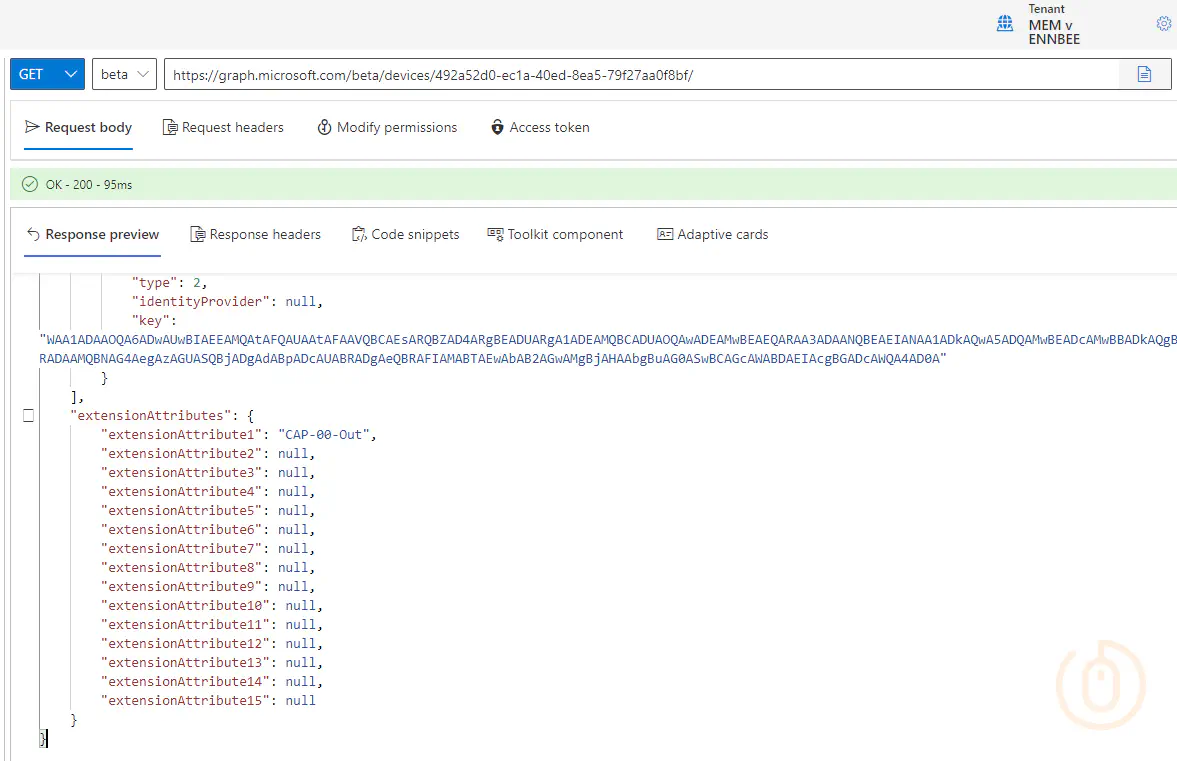Click the Request body send icon
The image size is (1177, 761).
tap(32, 127)
